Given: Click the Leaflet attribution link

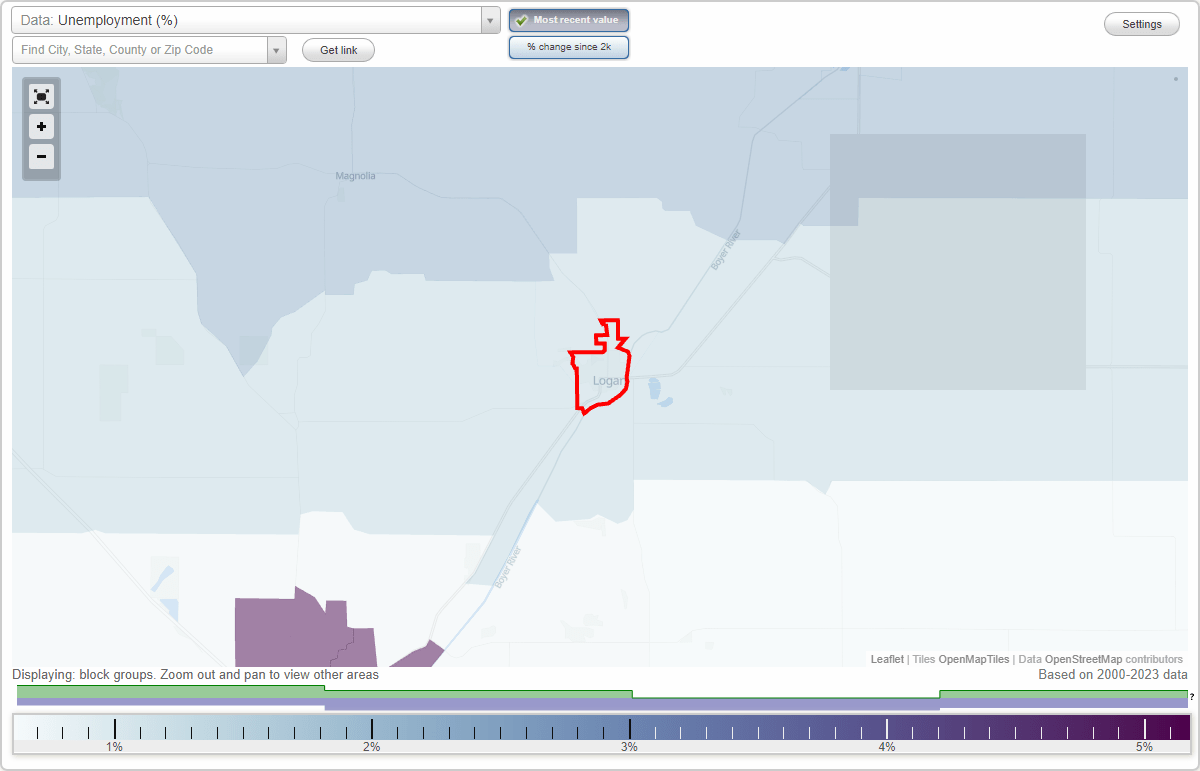Looking at the screenshot, I should [x=886, y=659].
